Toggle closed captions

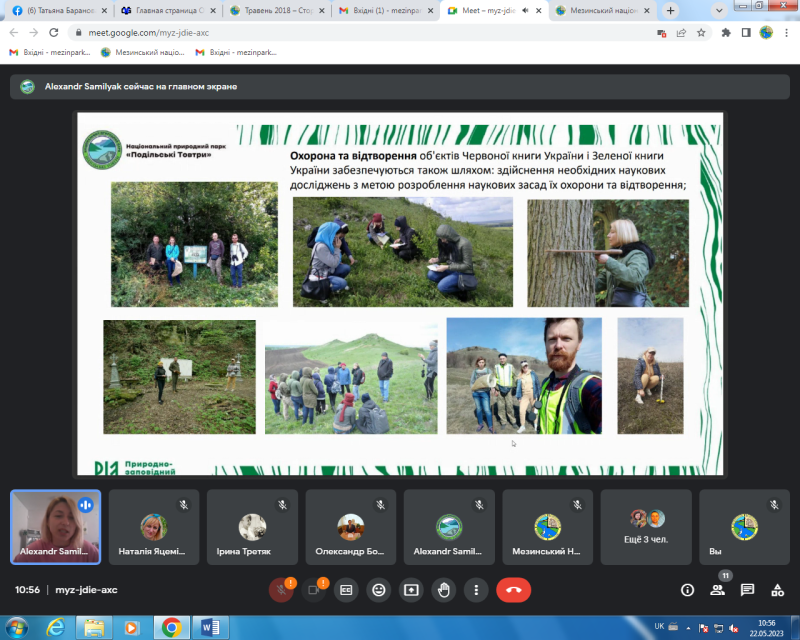pos(346,590)
